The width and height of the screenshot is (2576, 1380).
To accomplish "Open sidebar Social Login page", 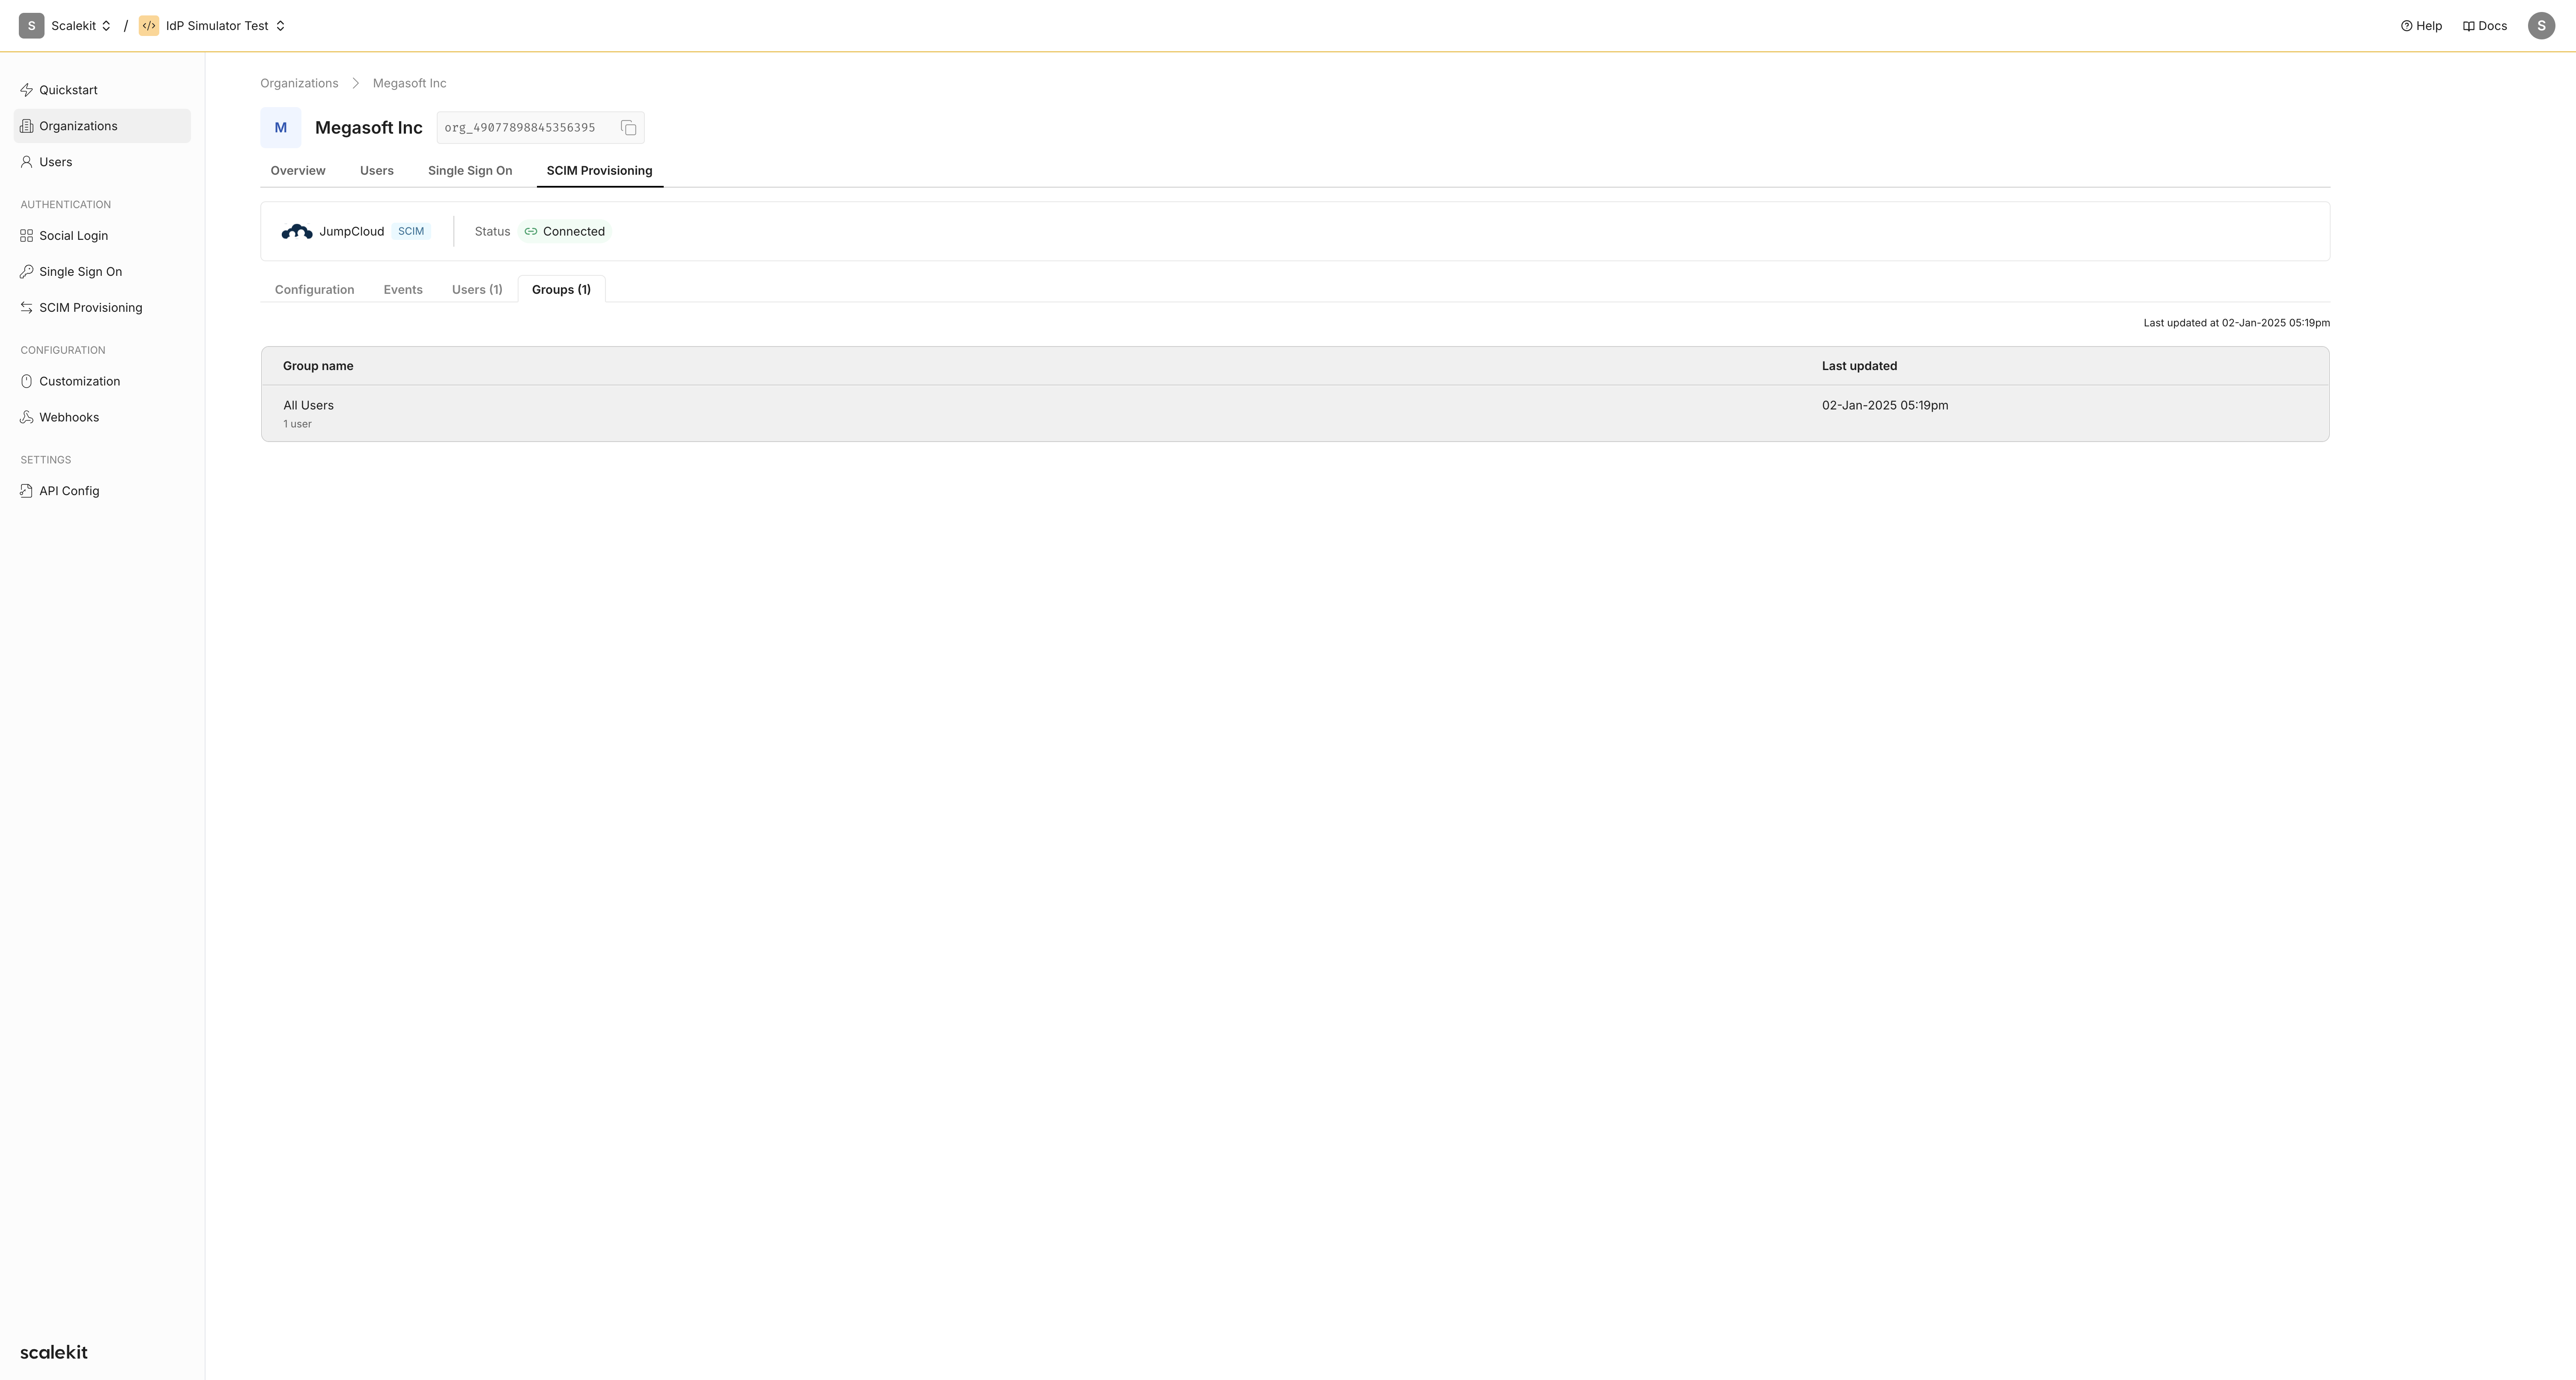I will (102, 236).
